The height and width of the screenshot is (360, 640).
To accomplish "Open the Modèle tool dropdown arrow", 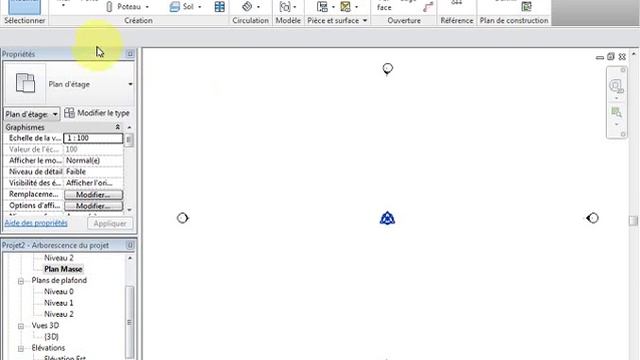I will point(295,7).
